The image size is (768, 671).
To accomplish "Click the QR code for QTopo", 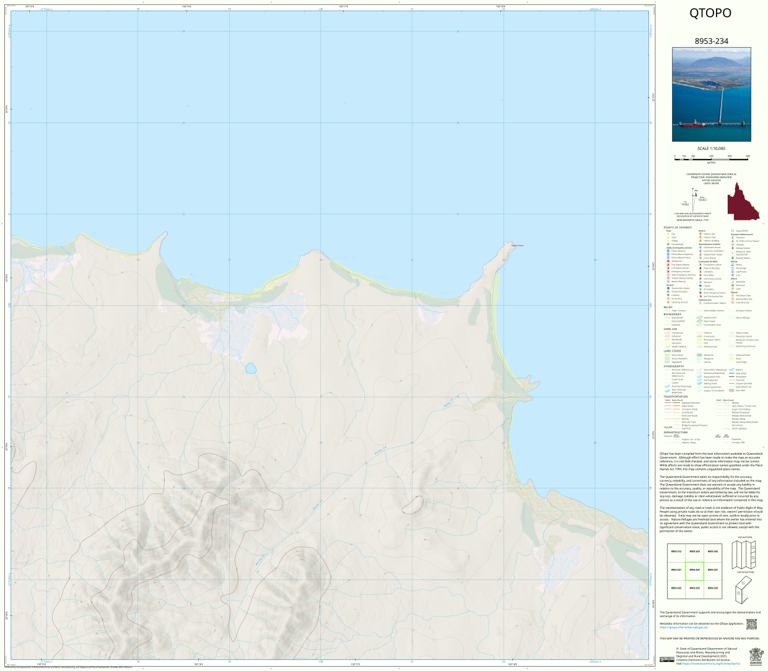I will 751,624.
